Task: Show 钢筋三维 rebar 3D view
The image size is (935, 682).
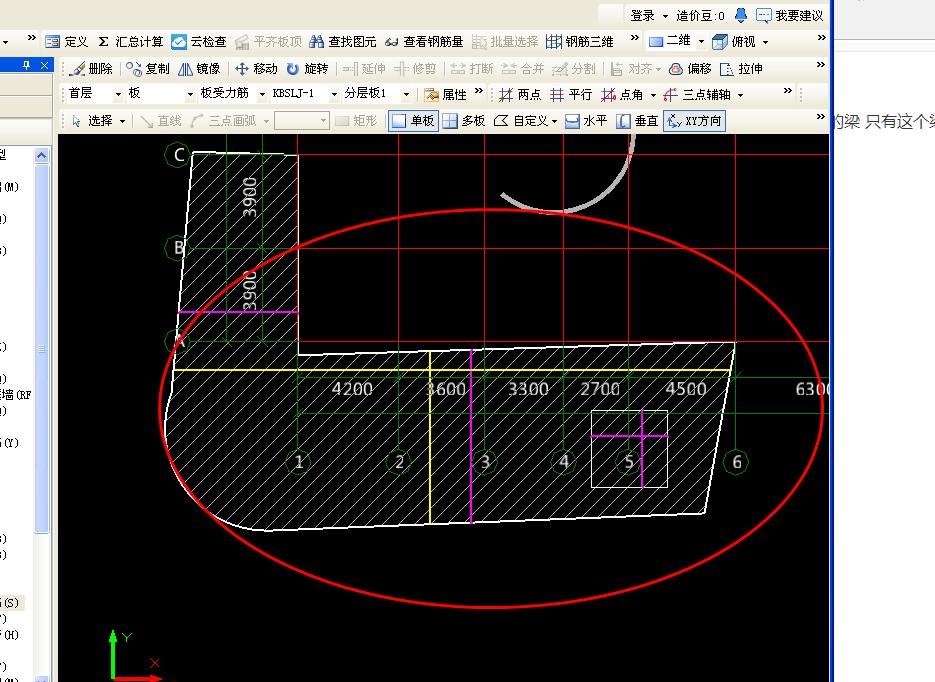Action: click(580, 42)
